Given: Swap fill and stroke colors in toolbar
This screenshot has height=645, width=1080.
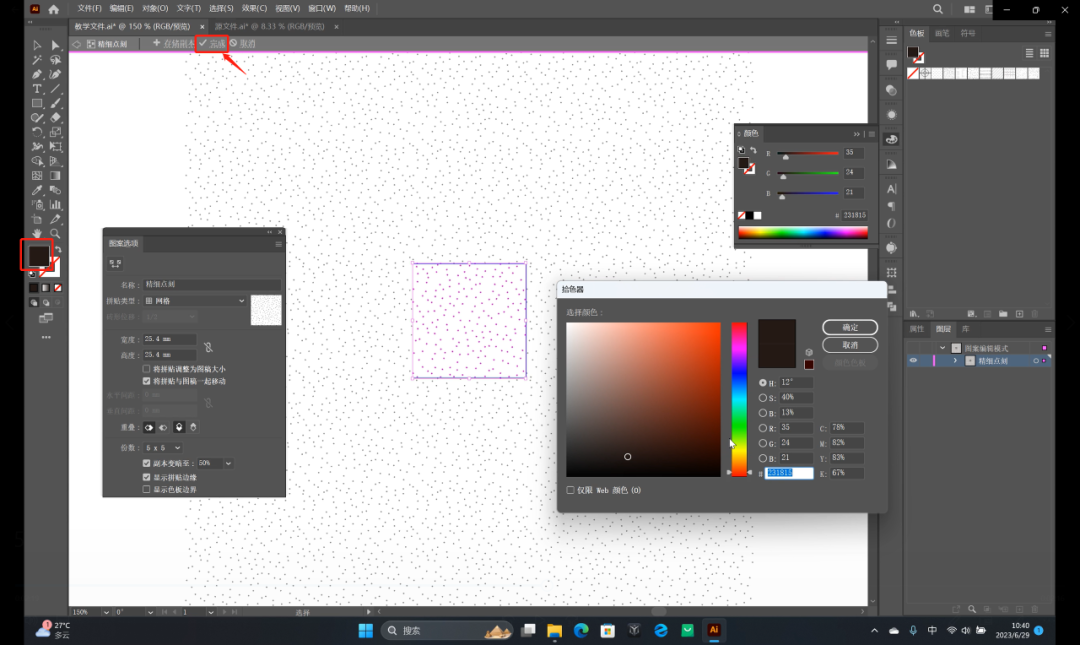Looking at the screenshot, I should (58, 249).
